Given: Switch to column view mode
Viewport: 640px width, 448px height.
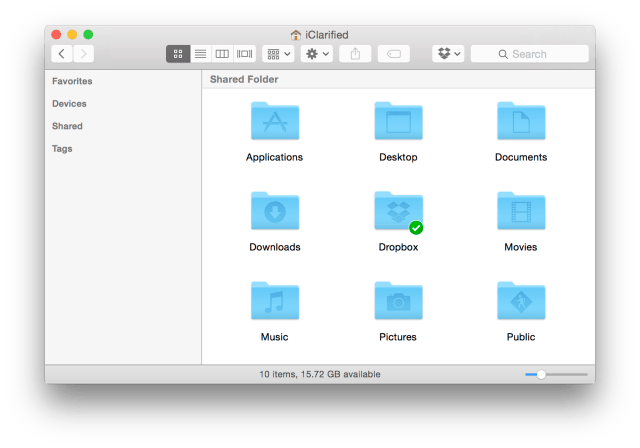Looking at the screenshot, I should point(222,54).
